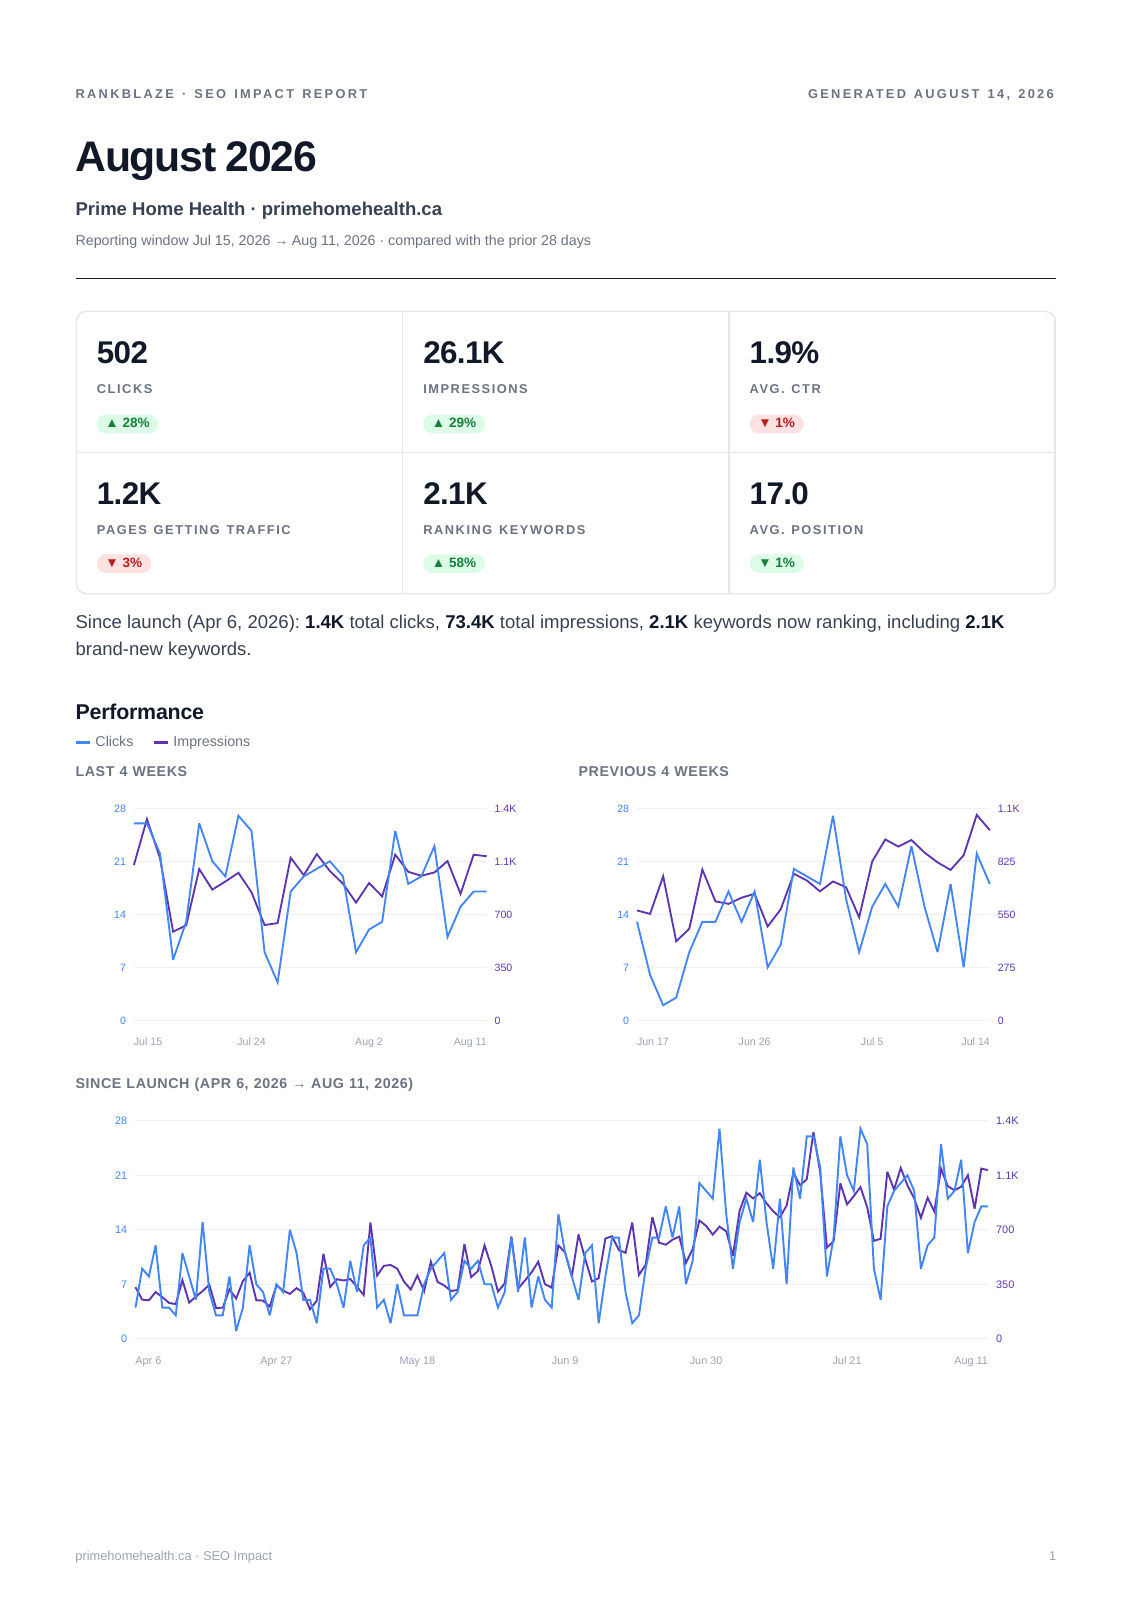The image size is (1131, 1600).
Task: Click the 2.1K ranking keywords value
Action: [455, 494]
